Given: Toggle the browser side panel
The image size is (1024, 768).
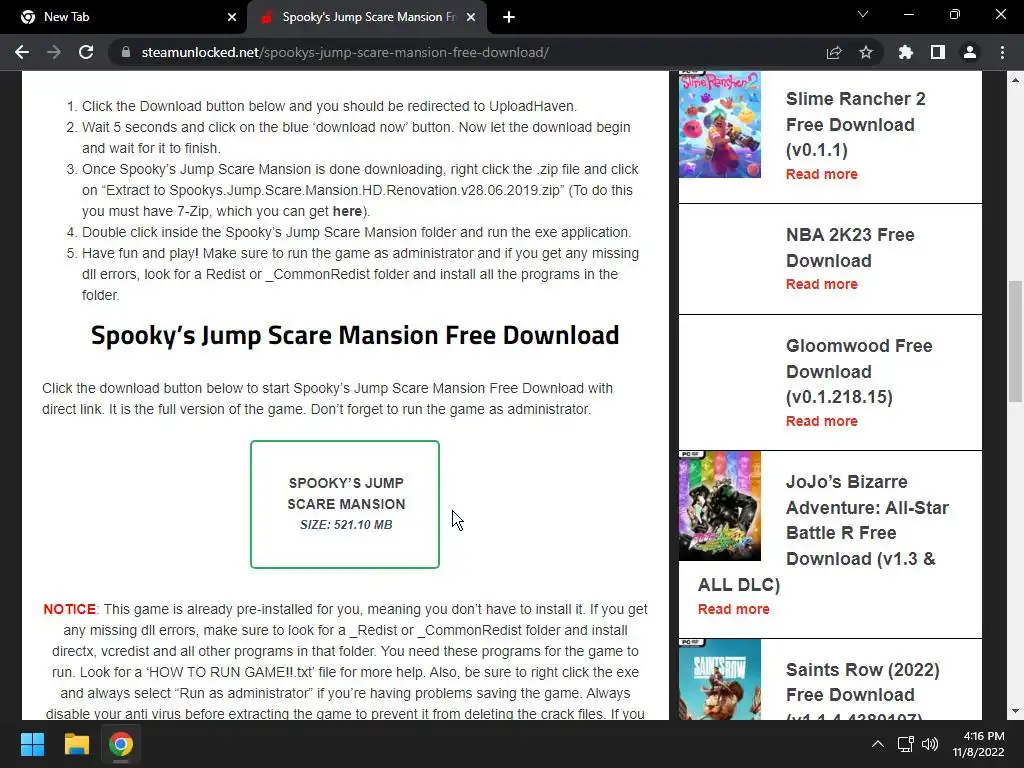Looking at the screenshot, I should [938, 52].
